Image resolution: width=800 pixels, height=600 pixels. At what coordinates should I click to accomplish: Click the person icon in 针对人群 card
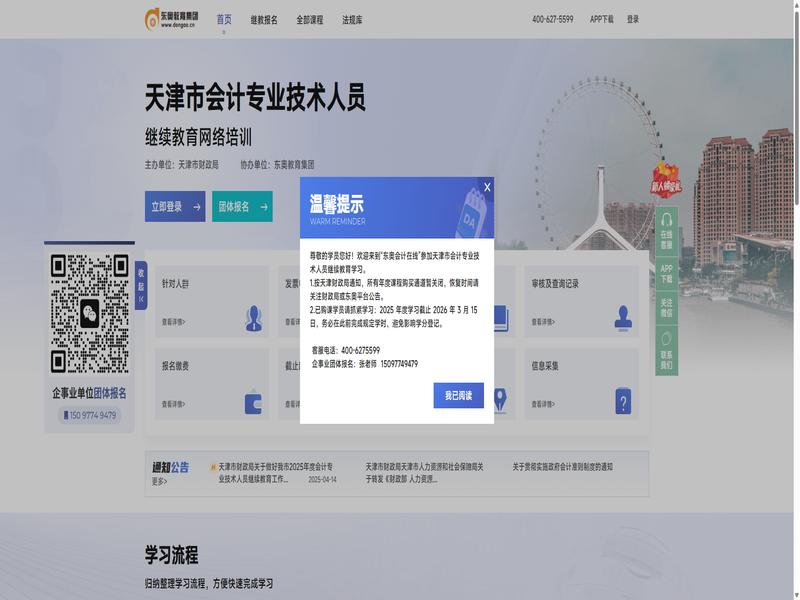254,318
